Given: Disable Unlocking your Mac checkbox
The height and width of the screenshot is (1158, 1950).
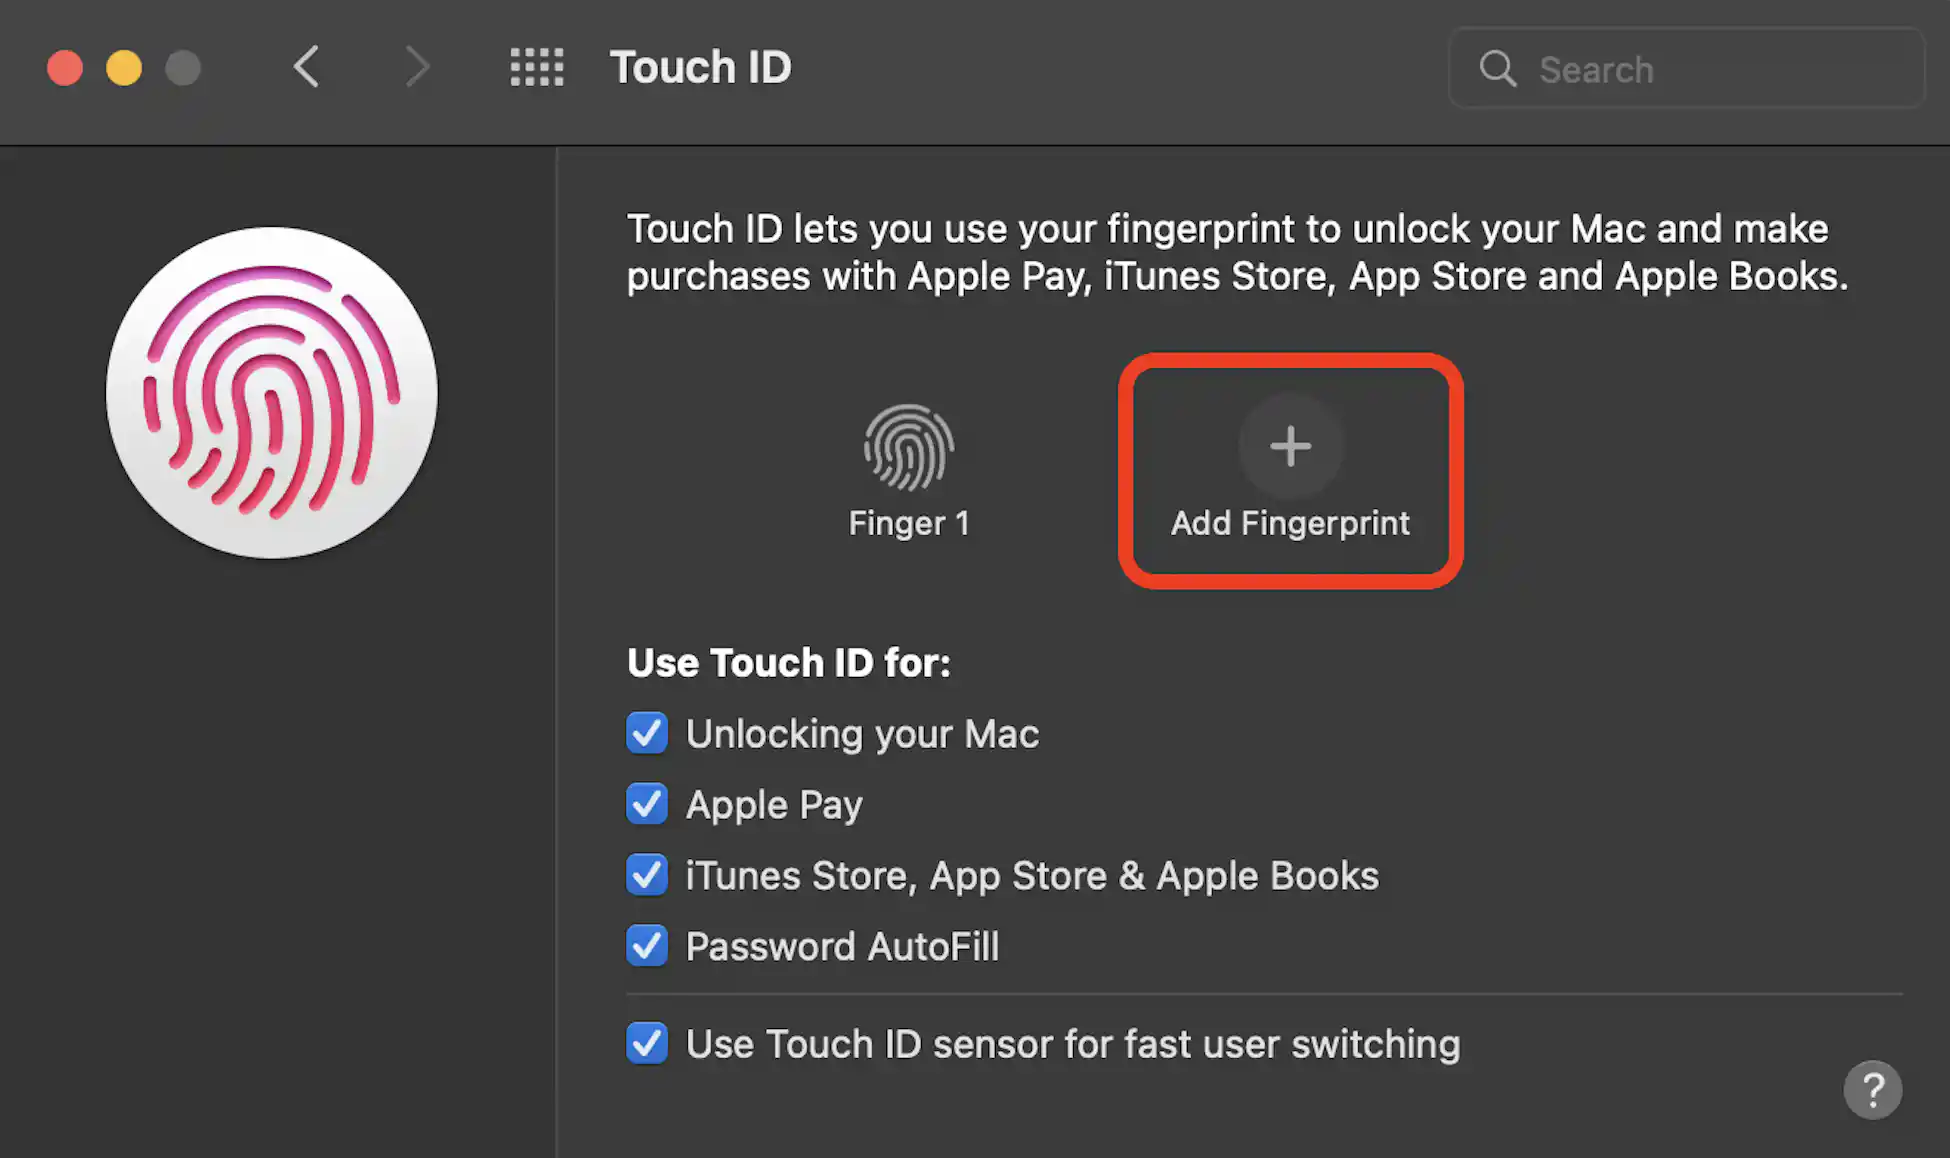Looking at the screenshot, I should coord(647,733).
